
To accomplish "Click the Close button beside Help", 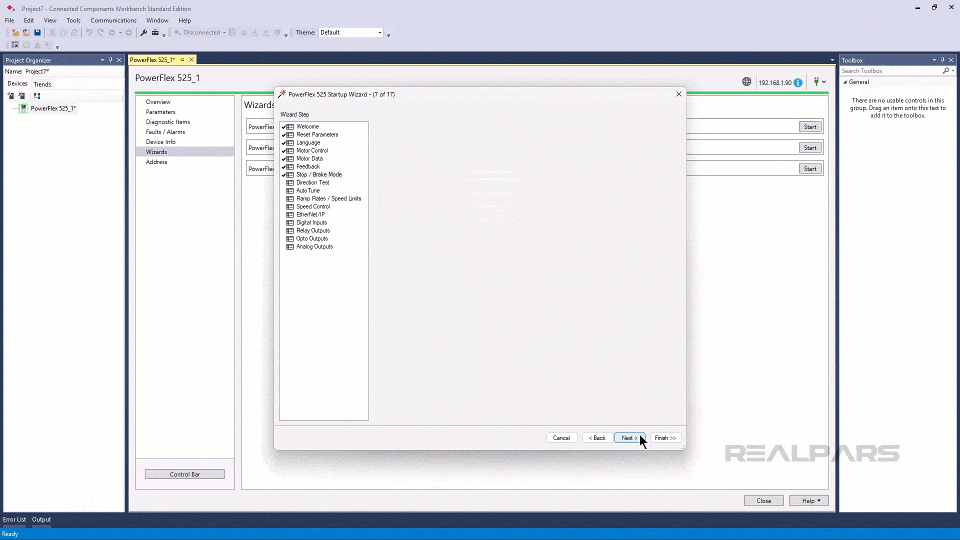I will 763,501.
